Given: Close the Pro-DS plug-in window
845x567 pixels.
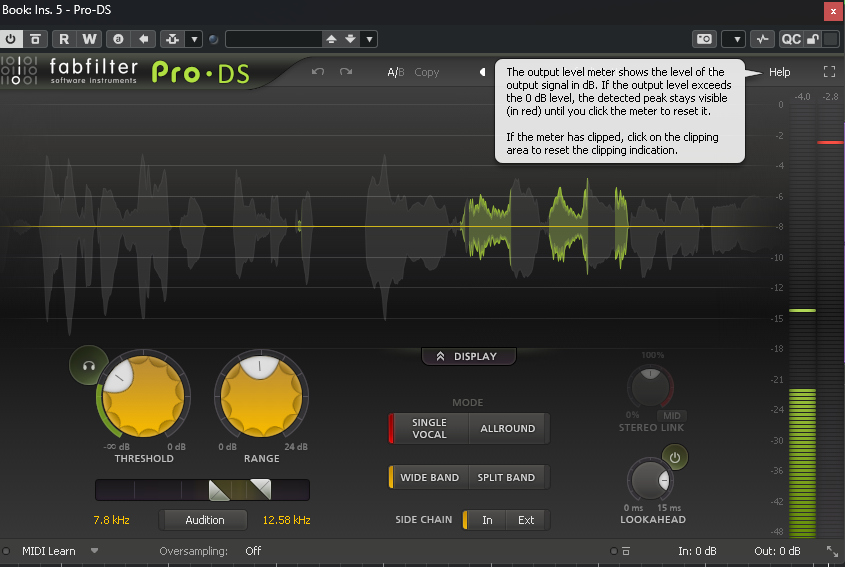Looking at the screenshot, I should 833,11.
